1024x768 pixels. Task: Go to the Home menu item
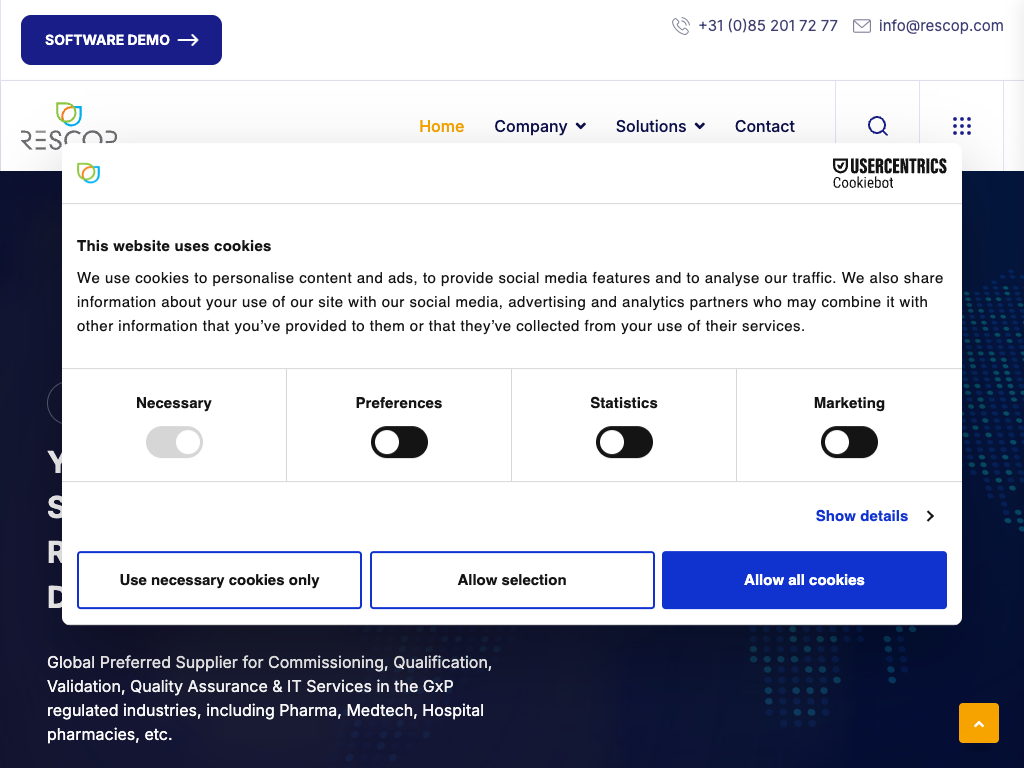pos(441,126)
